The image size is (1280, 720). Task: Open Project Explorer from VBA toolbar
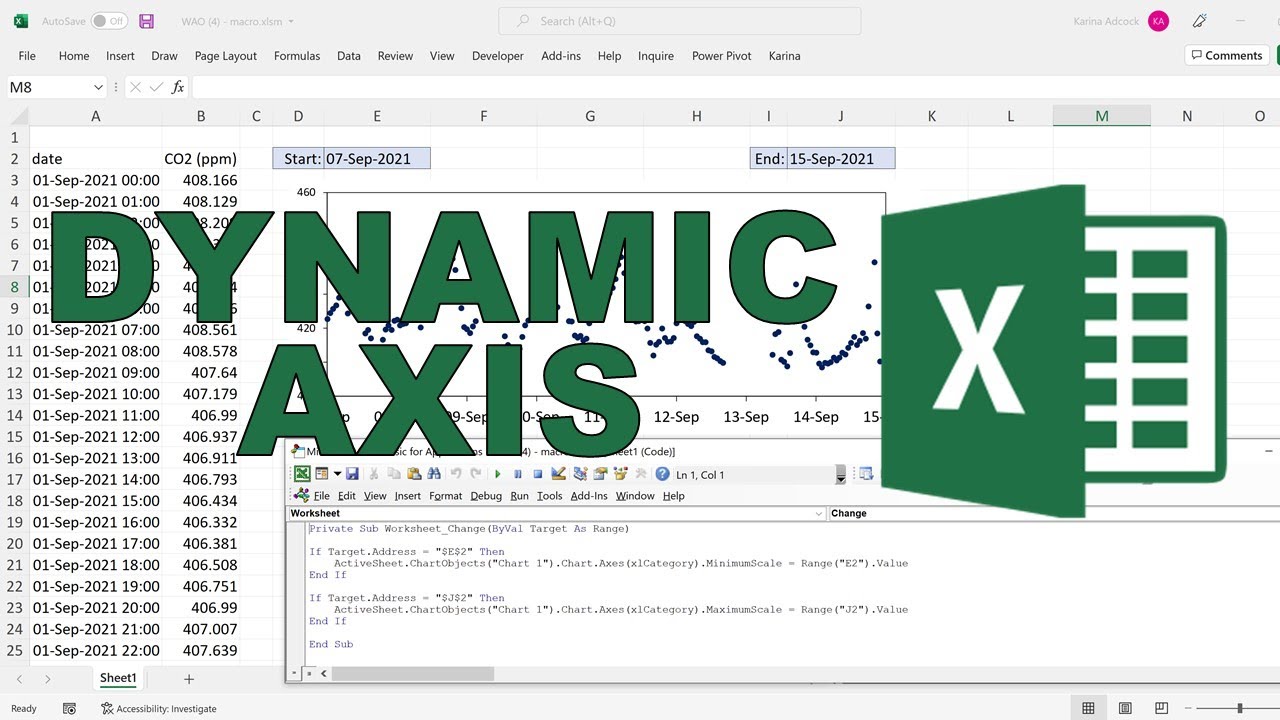(x=580, y=474)
